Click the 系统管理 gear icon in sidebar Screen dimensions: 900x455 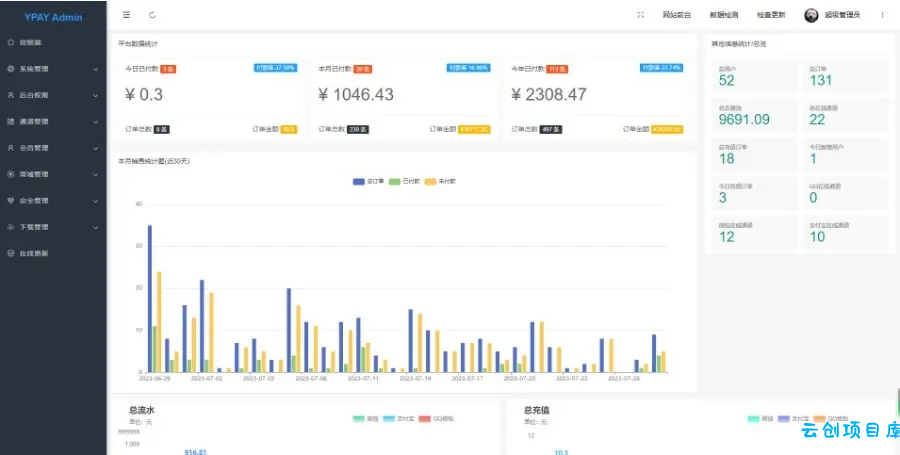[x=11, y=69]
